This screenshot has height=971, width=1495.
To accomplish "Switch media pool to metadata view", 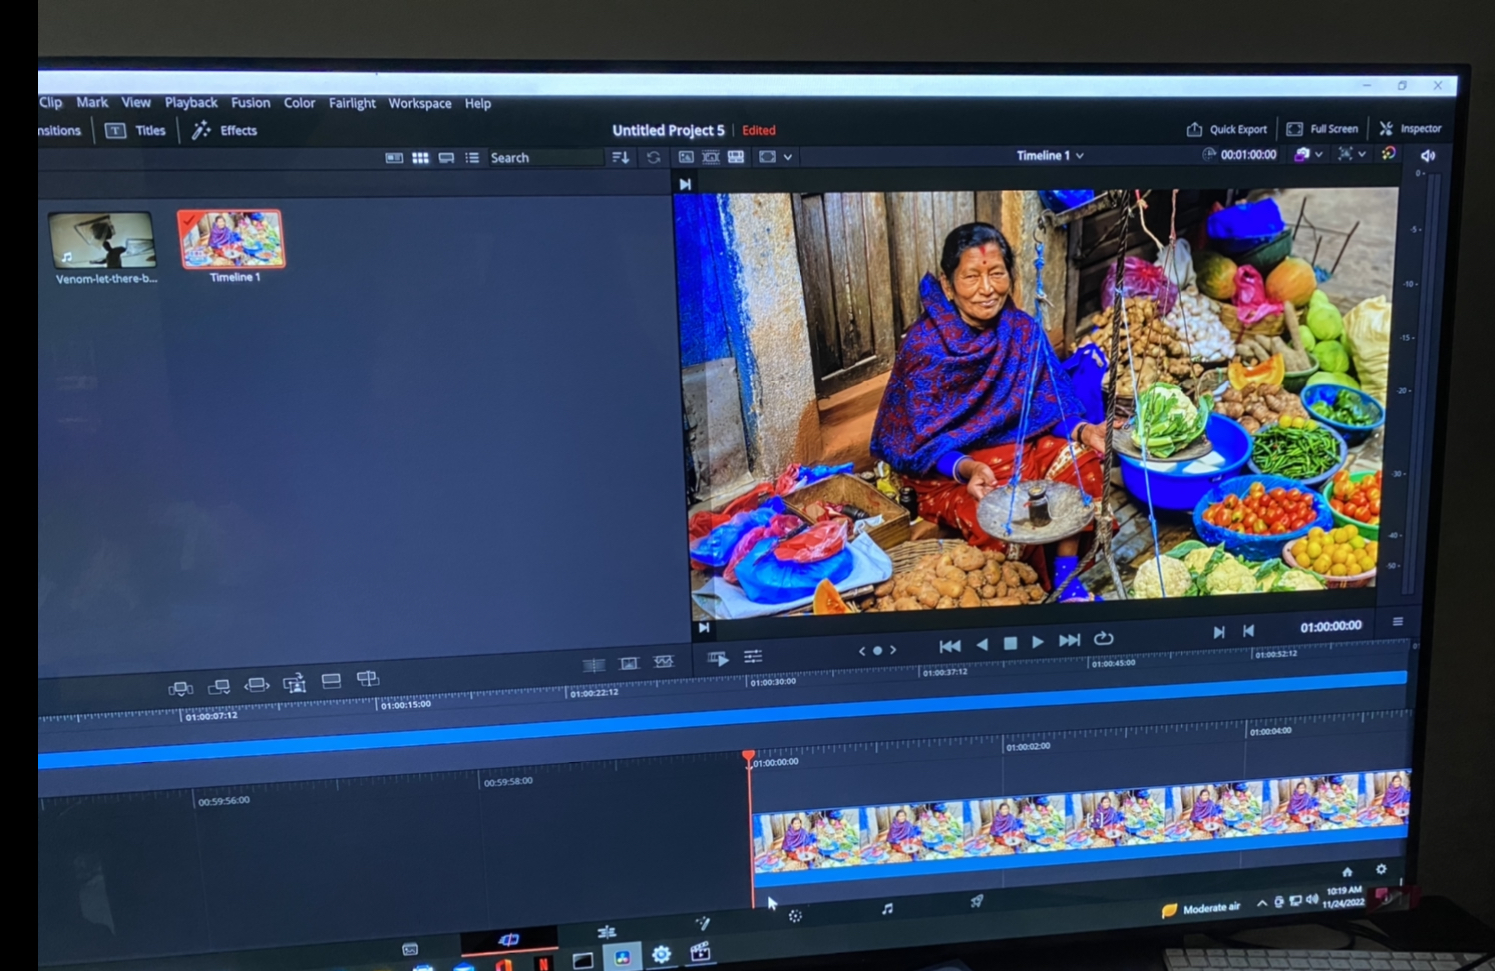I will (x=394, y=158).
